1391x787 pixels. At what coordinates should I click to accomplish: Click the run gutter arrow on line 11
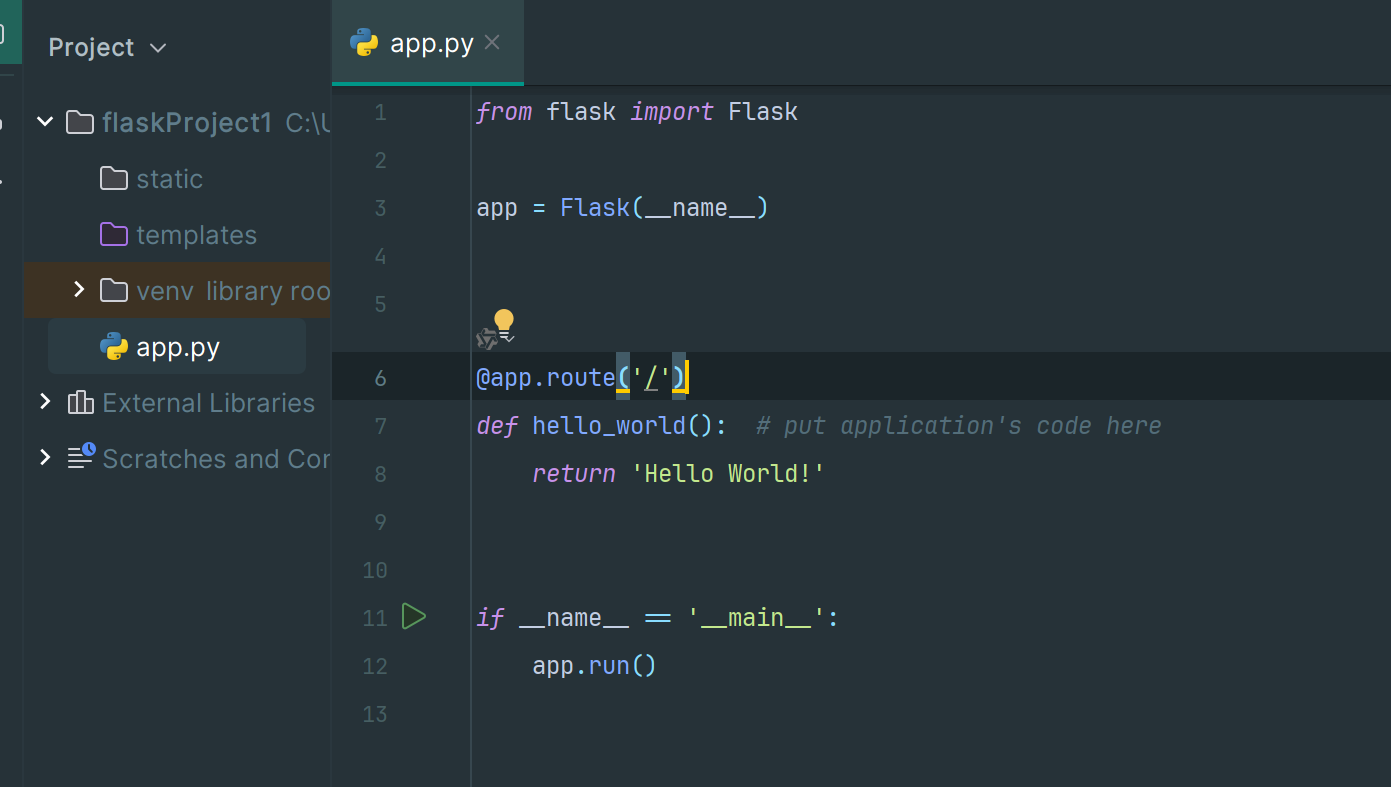pyautogui.click(x=413, y=617)
